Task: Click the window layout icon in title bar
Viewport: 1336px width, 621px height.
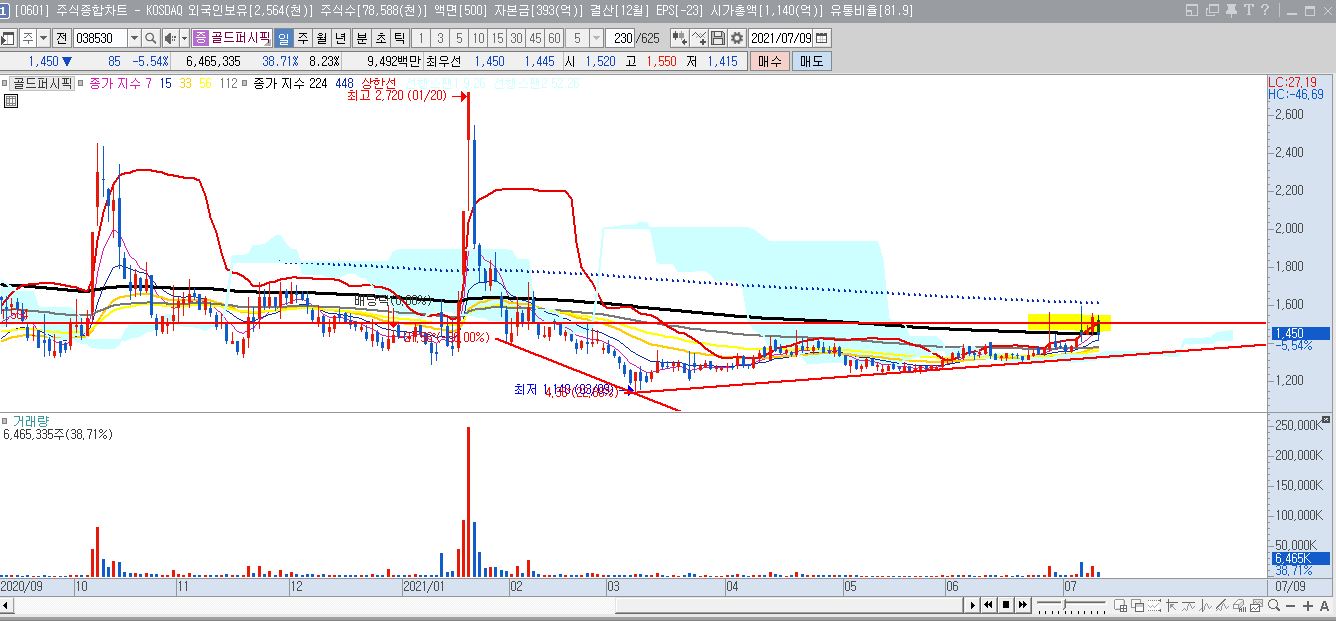Action: point(1191,10)
